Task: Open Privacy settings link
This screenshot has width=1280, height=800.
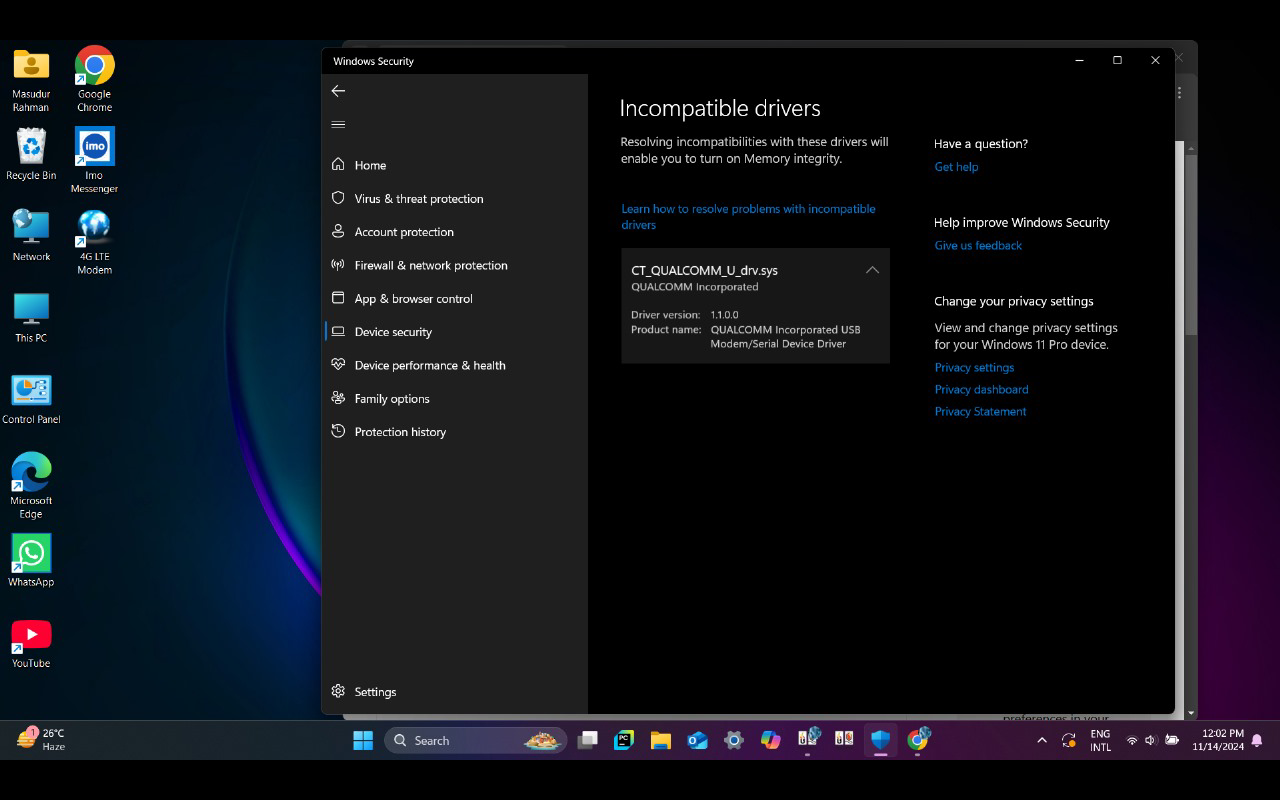Action: point(974,367)
